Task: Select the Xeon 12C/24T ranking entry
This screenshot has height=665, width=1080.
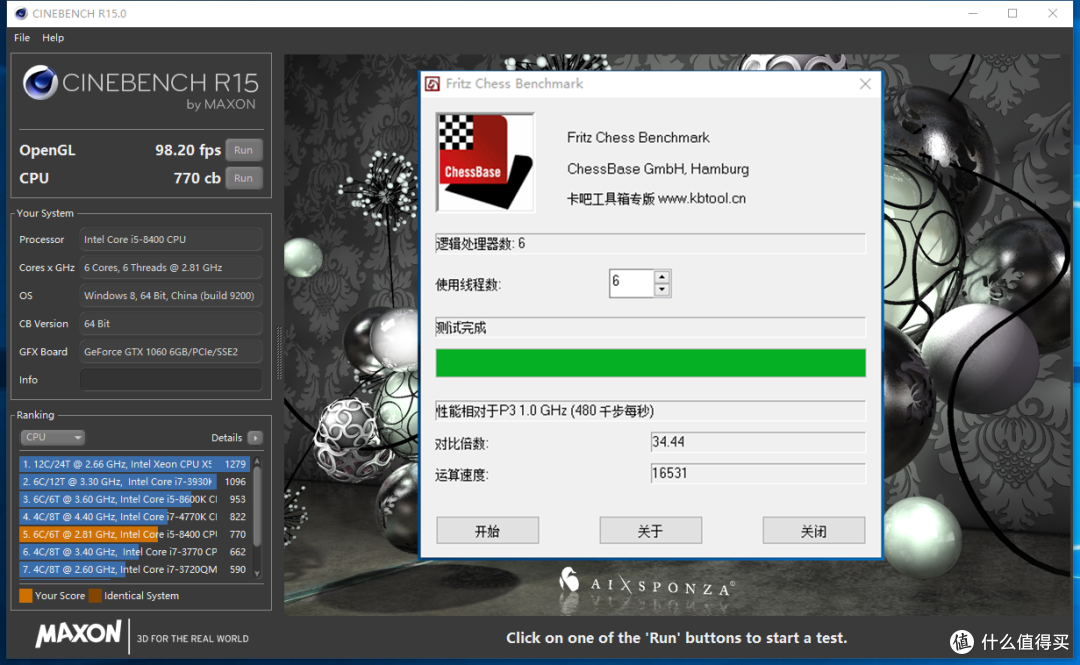Action: [134, 464]
